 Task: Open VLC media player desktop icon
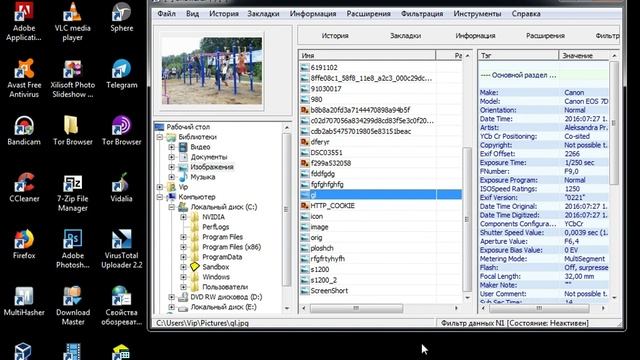click(x=73, y=20)
